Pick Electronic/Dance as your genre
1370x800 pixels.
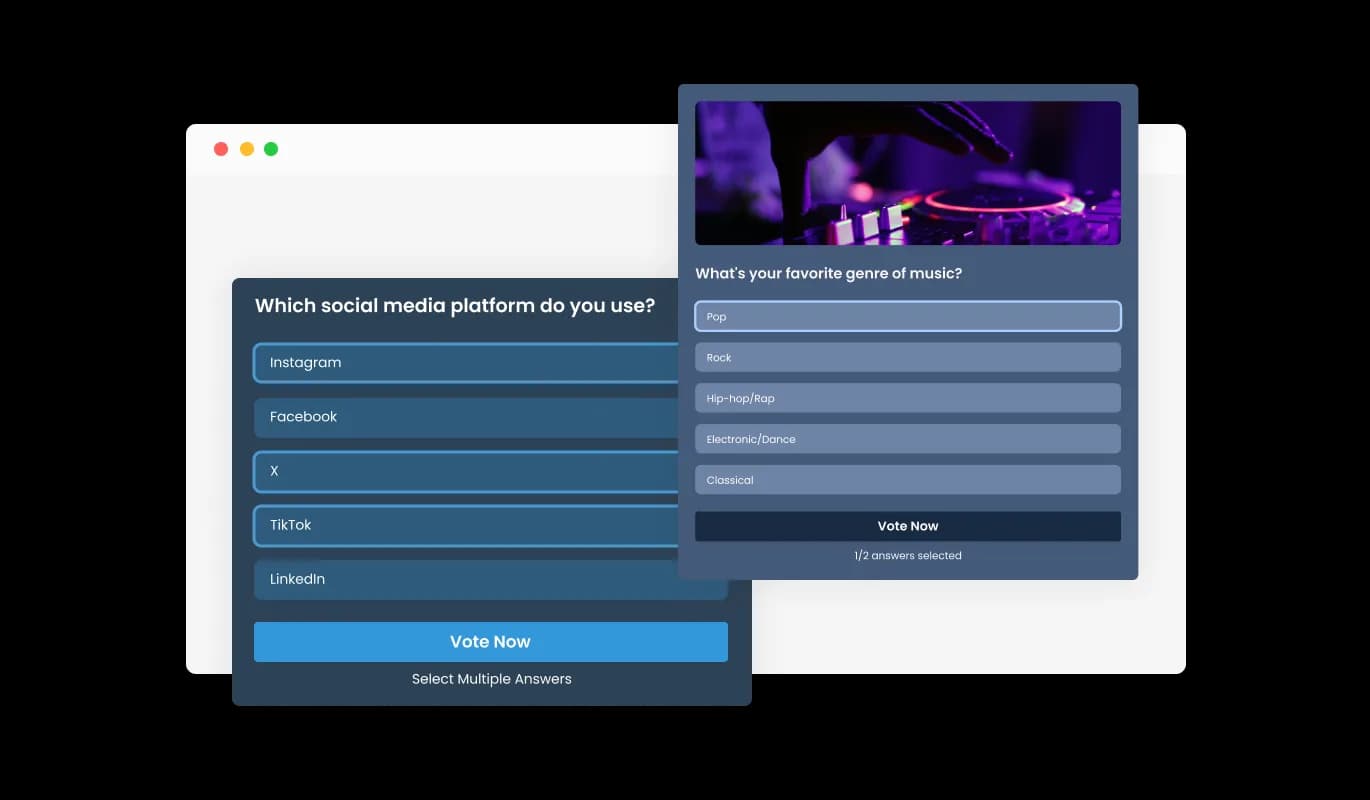(907, 438)
